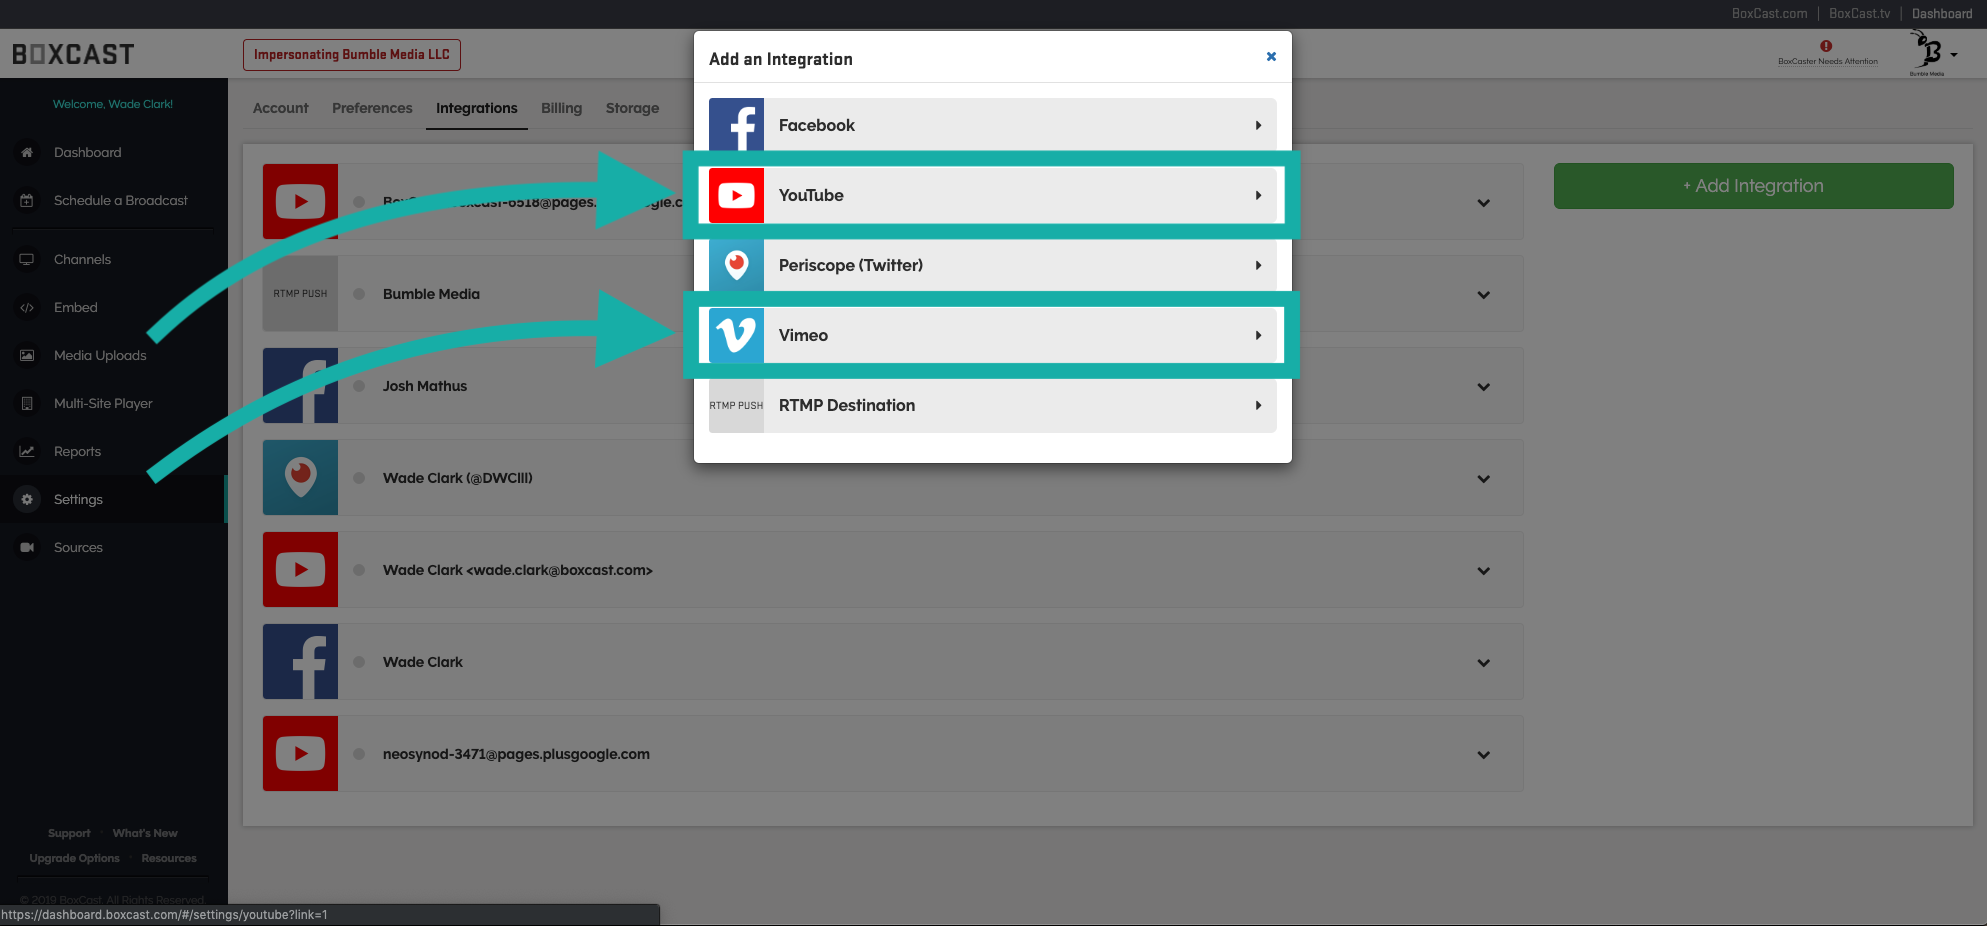Expand the Josh Mathus Facebook integration

click(1483, 387)
